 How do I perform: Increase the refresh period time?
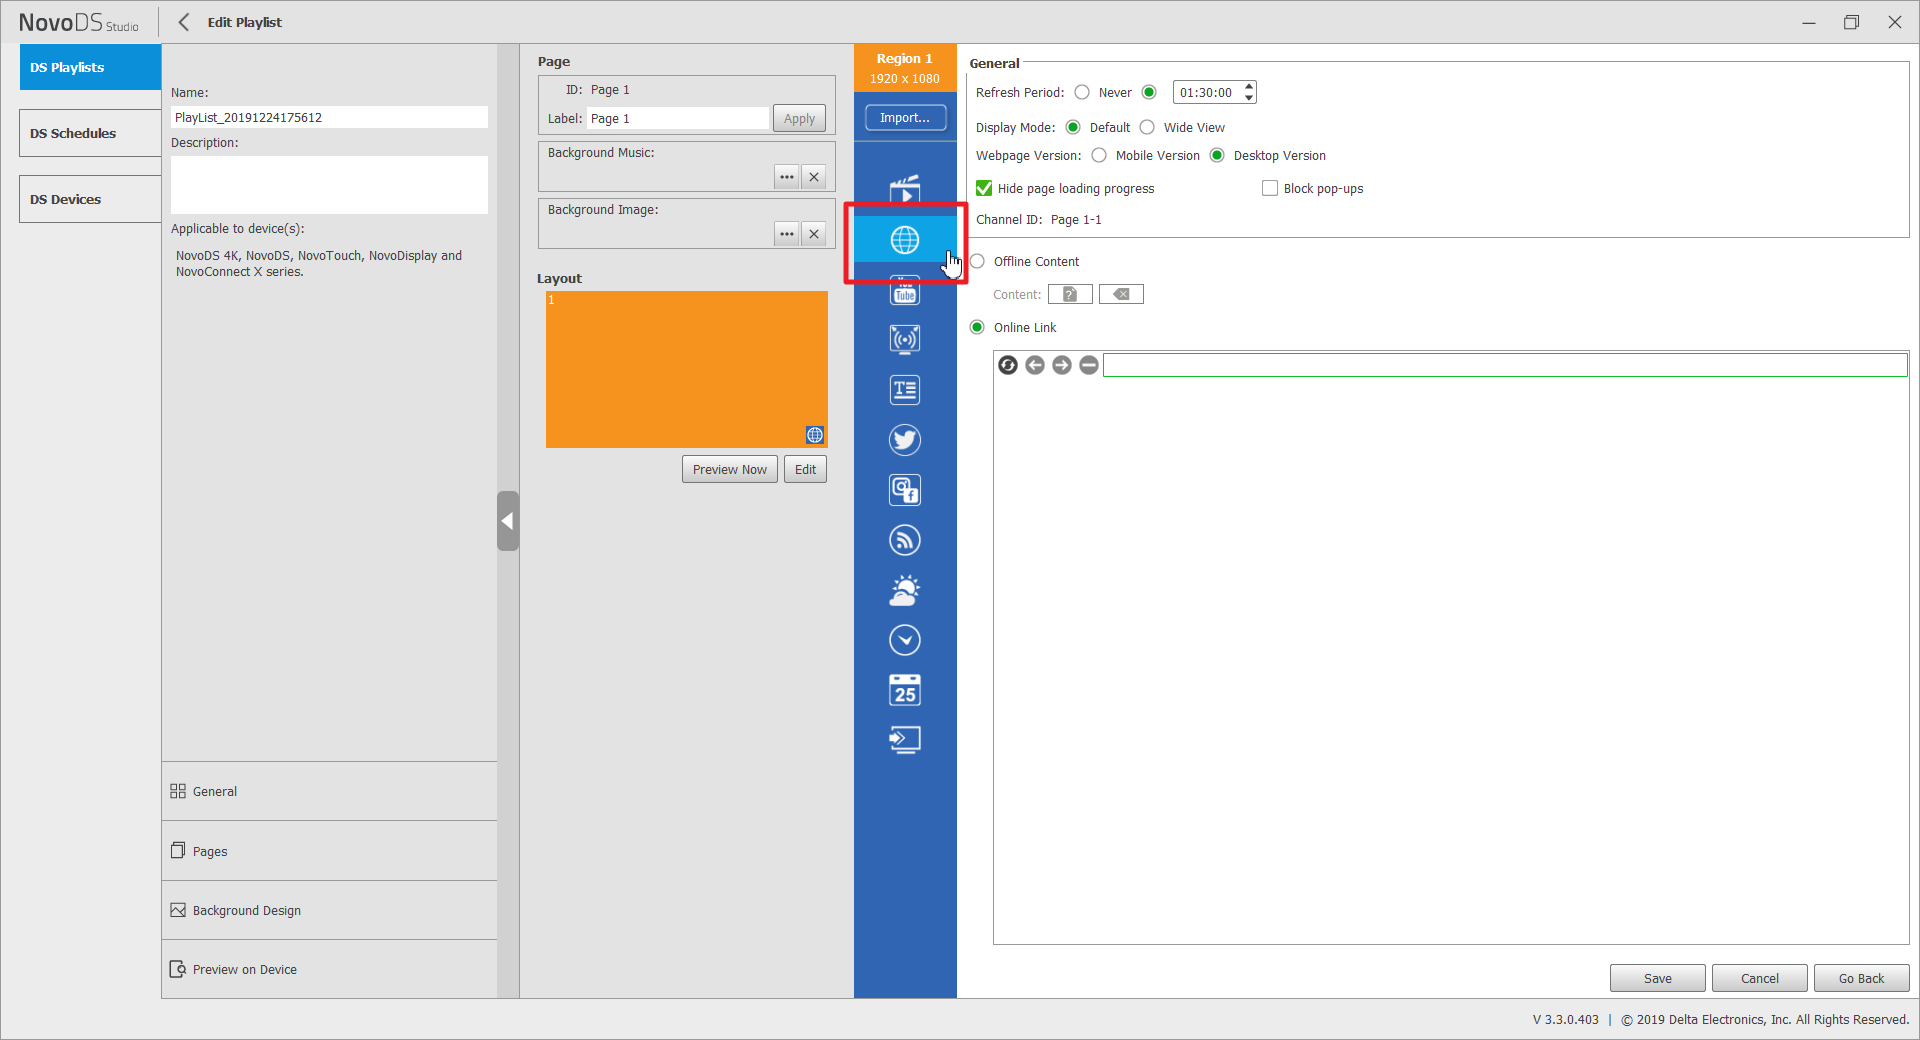click(x=1249, y=87)
